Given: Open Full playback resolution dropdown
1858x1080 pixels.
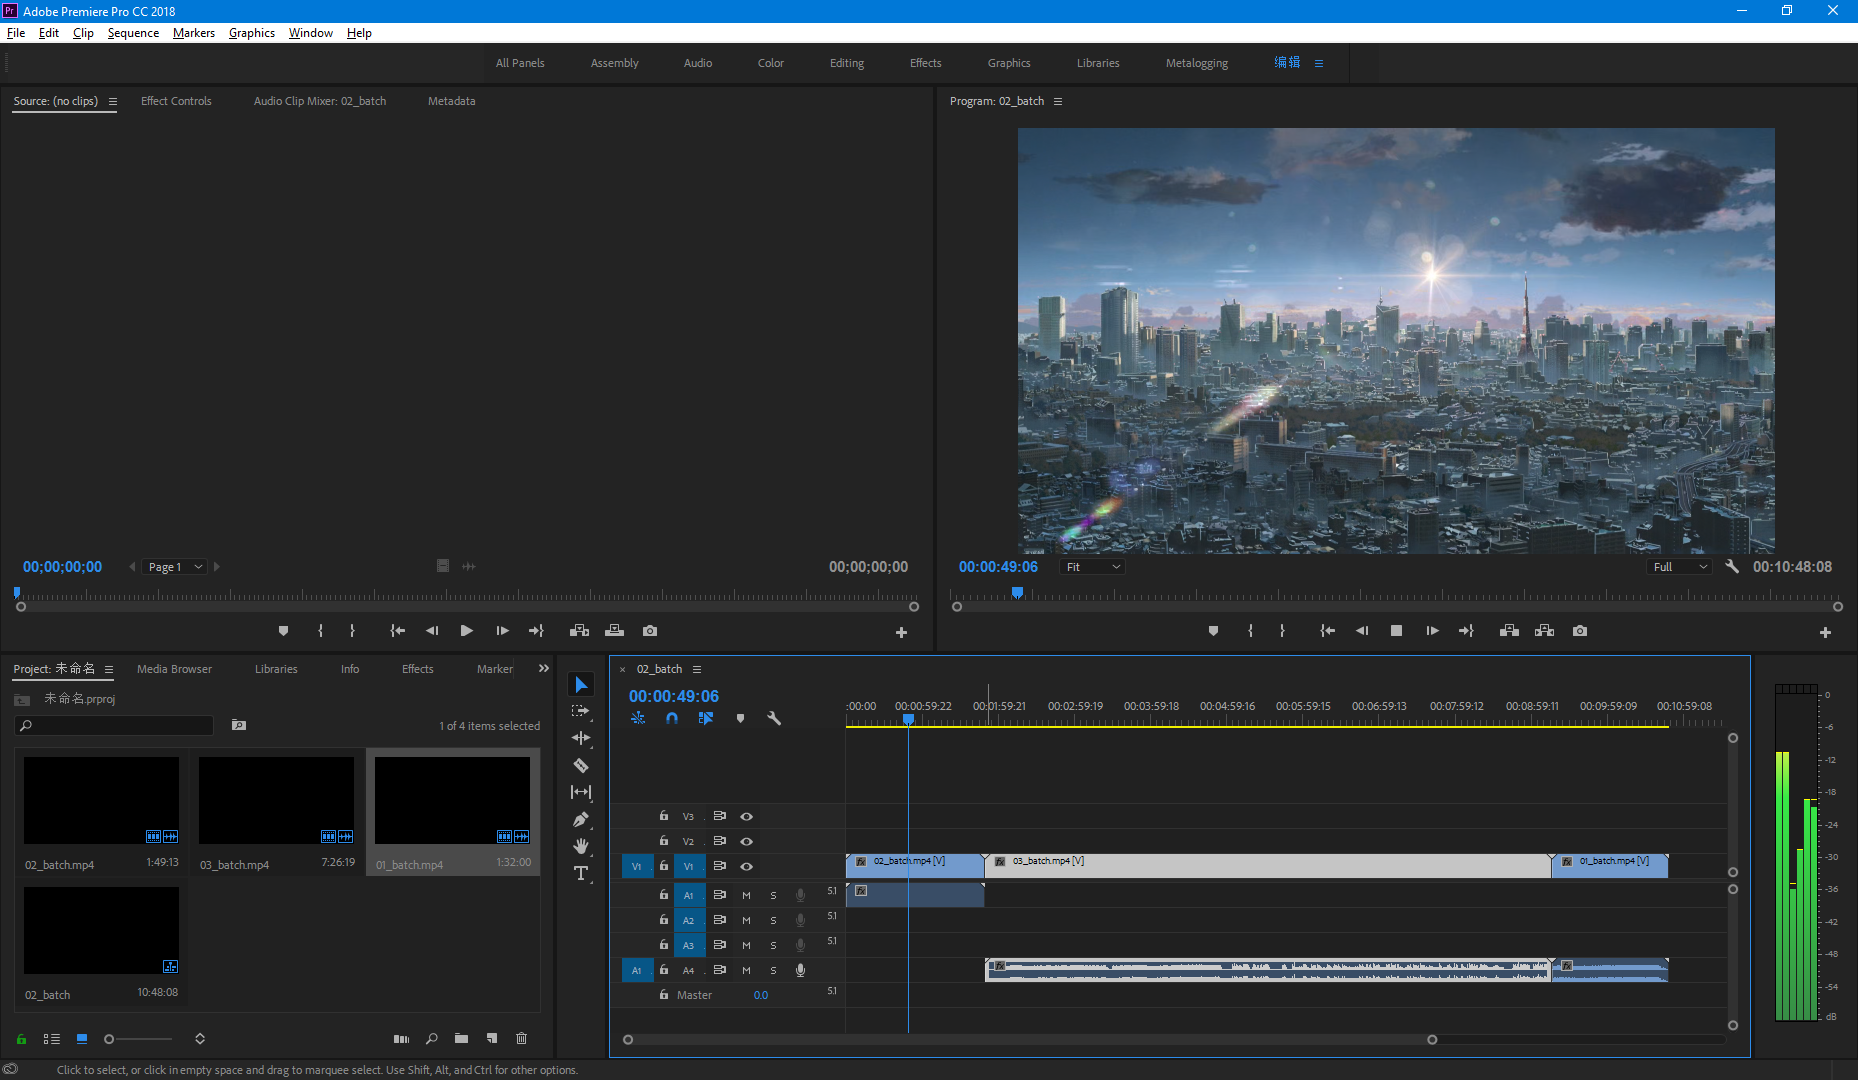Looking at the screenshot, I should [x=1680, y=567].
